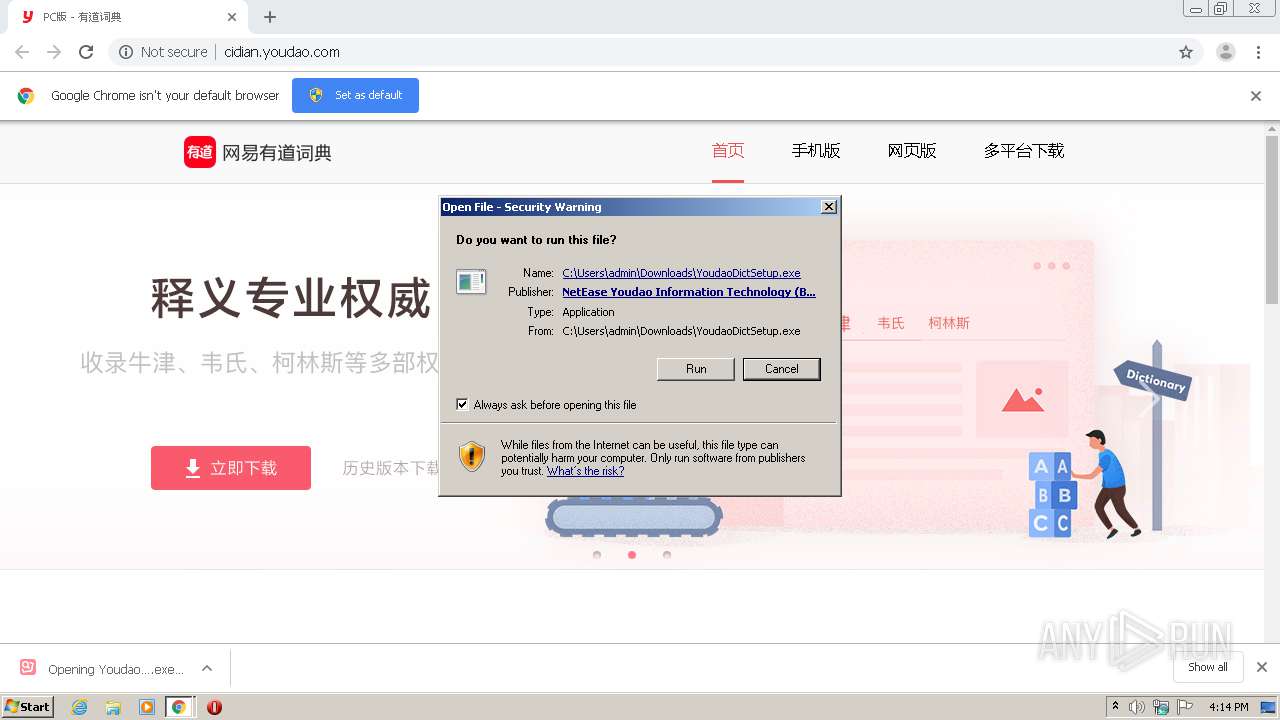
Task: Click the Chrome taskbar button
Action: [x=179, y=707]
